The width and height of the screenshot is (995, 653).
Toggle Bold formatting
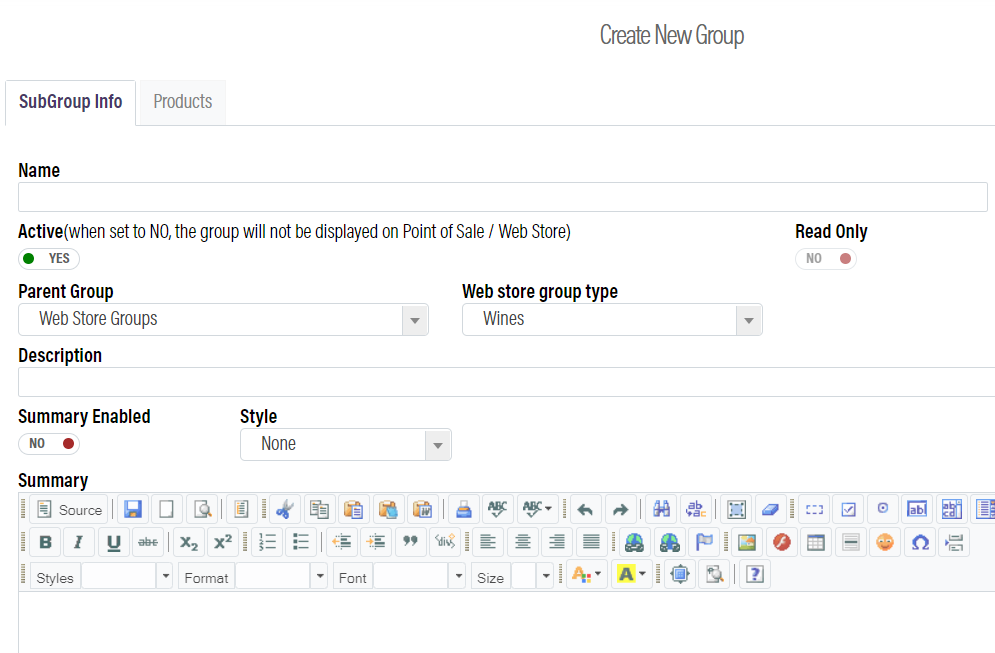[x=45, y=543]
